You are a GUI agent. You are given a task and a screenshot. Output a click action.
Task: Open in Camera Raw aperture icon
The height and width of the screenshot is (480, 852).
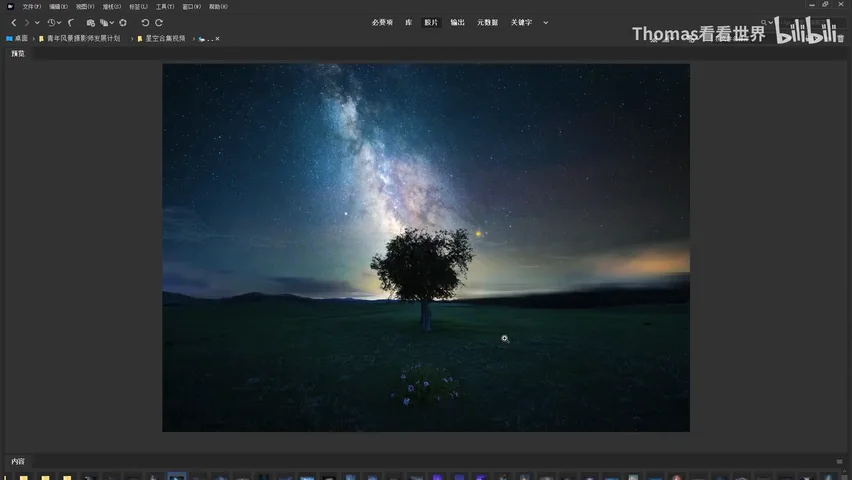pos(123,23)
